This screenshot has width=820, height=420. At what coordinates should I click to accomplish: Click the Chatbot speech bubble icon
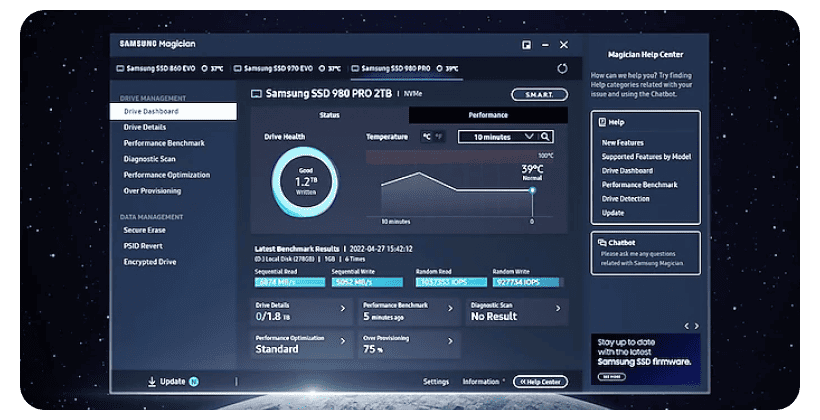point(600,242)
